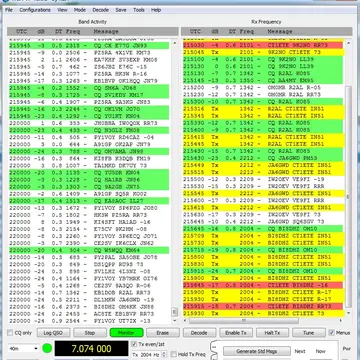
Task: Click Rx Frequency vertical scrollbar
Action: 348,197
